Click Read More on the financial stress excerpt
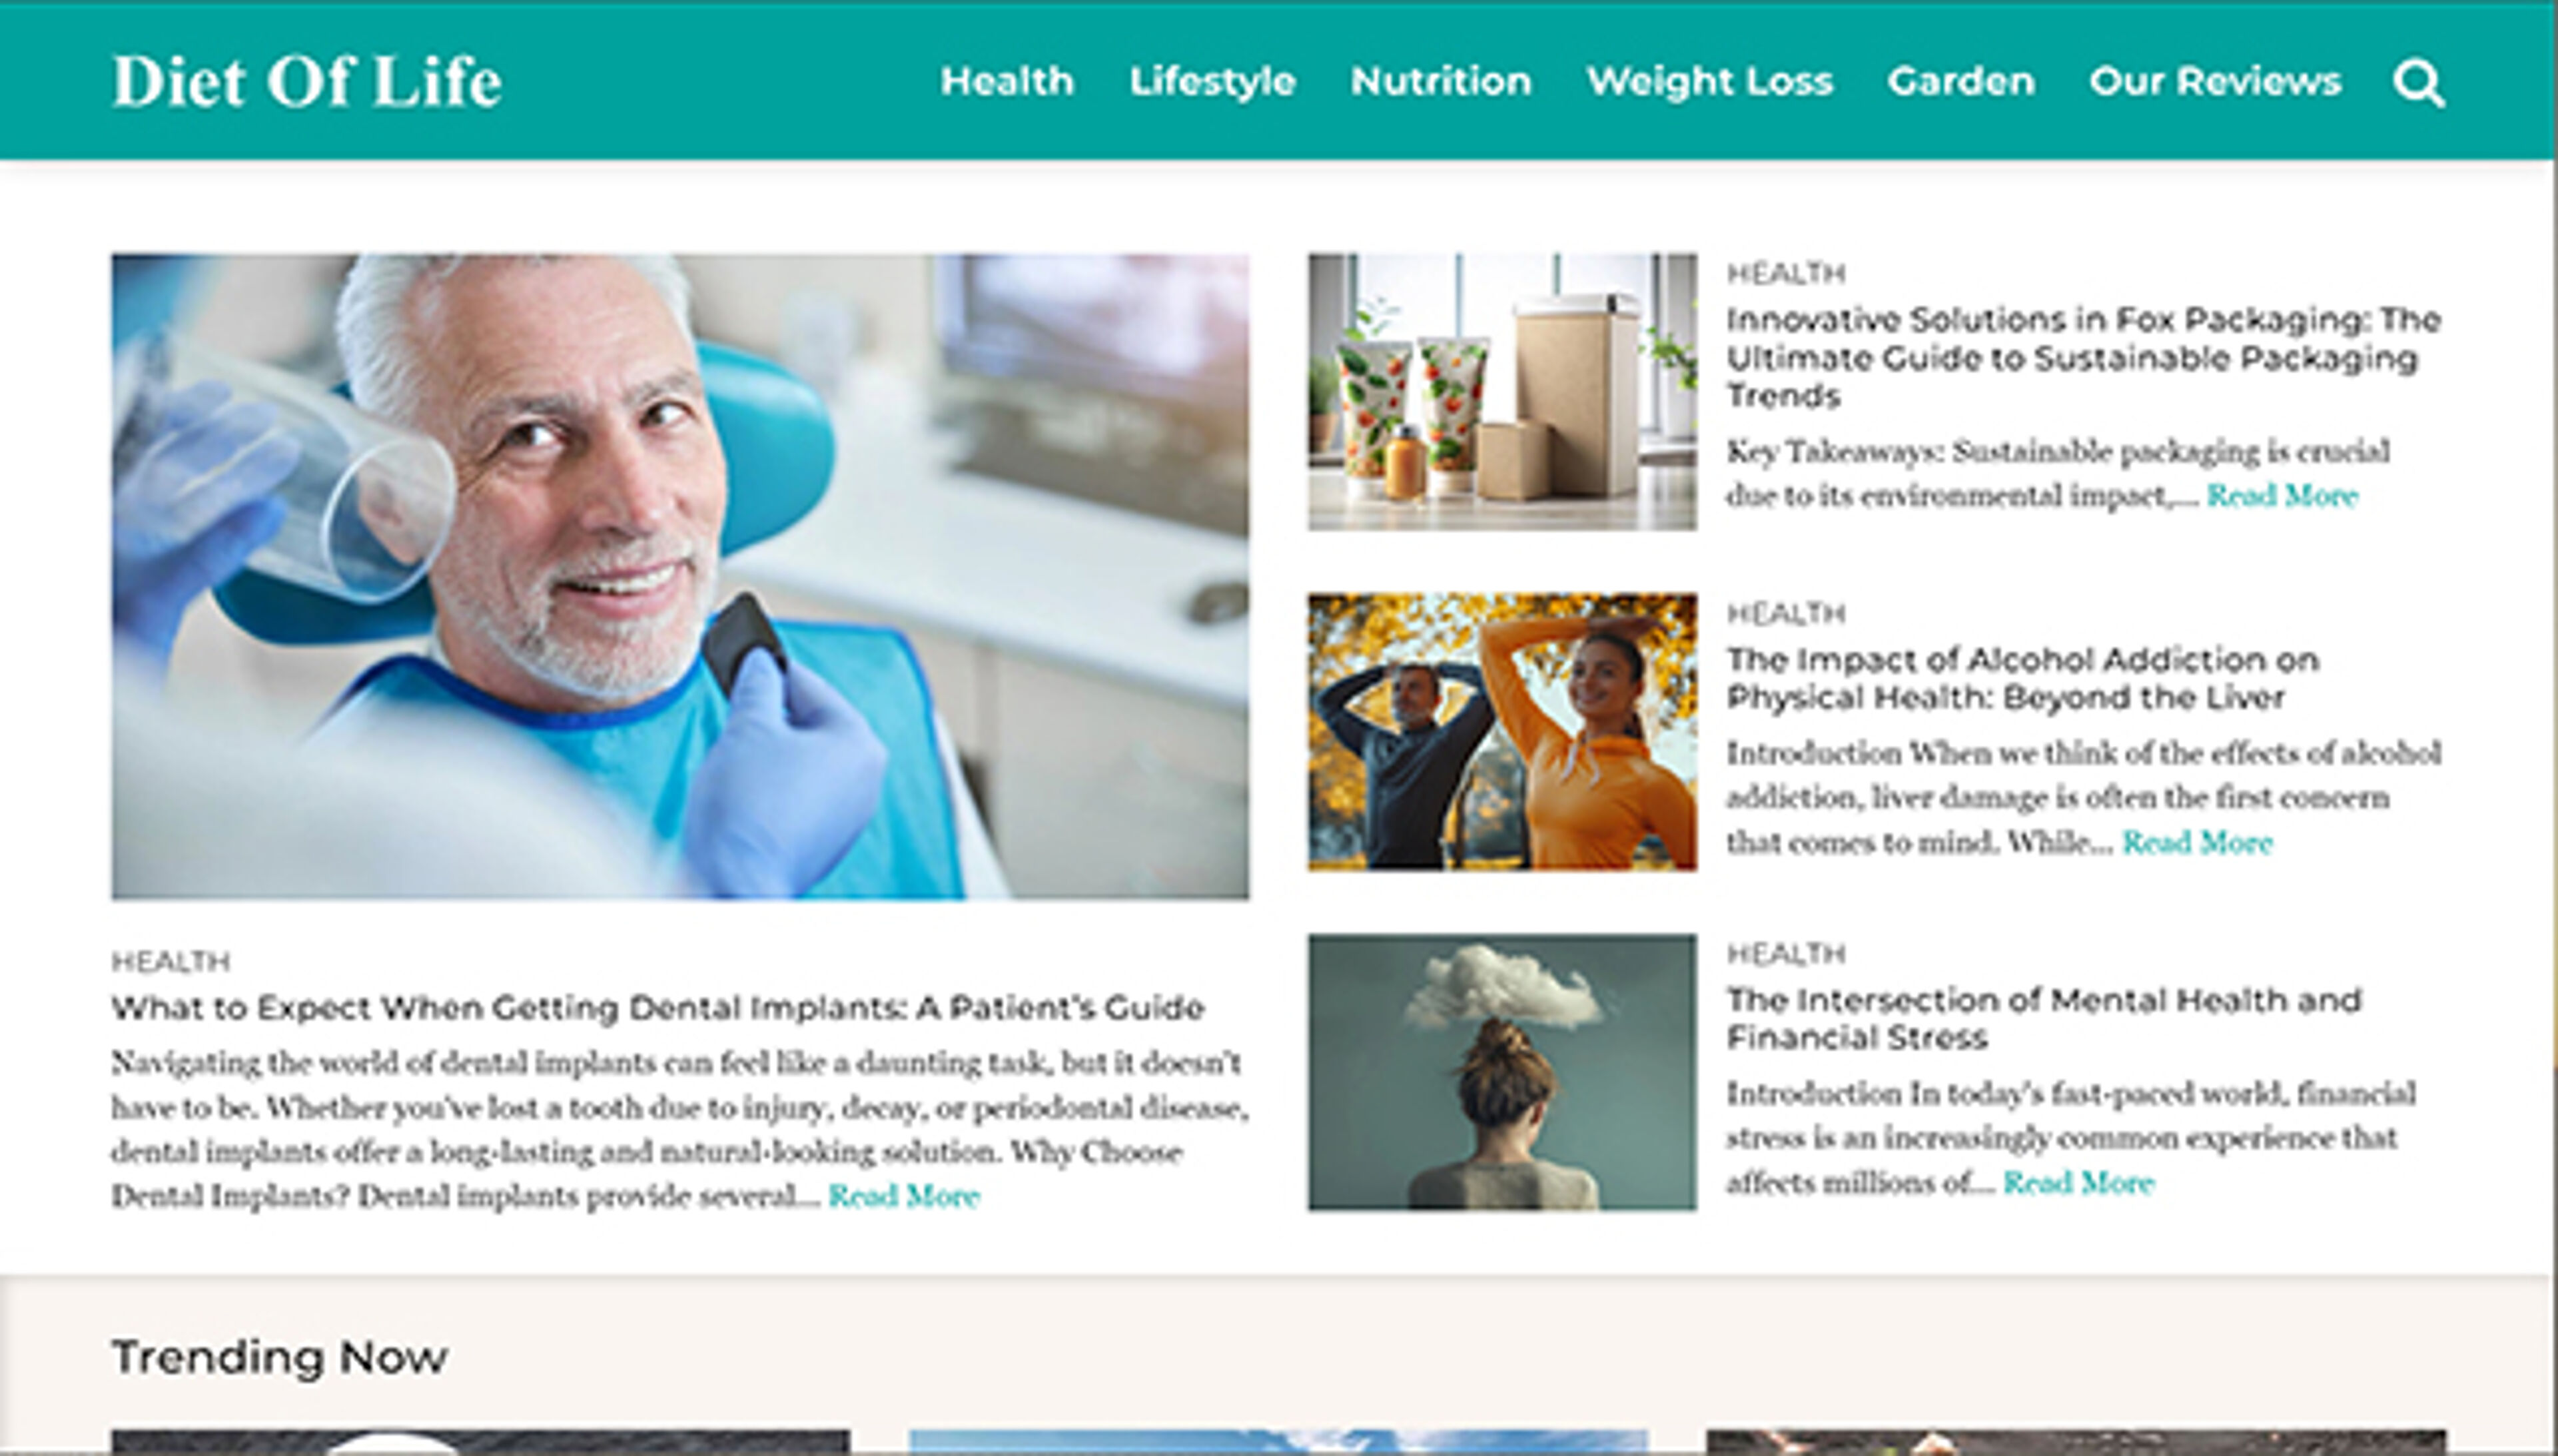This screenshot has height=1456, width=2558. (x=2078, y=1184)
